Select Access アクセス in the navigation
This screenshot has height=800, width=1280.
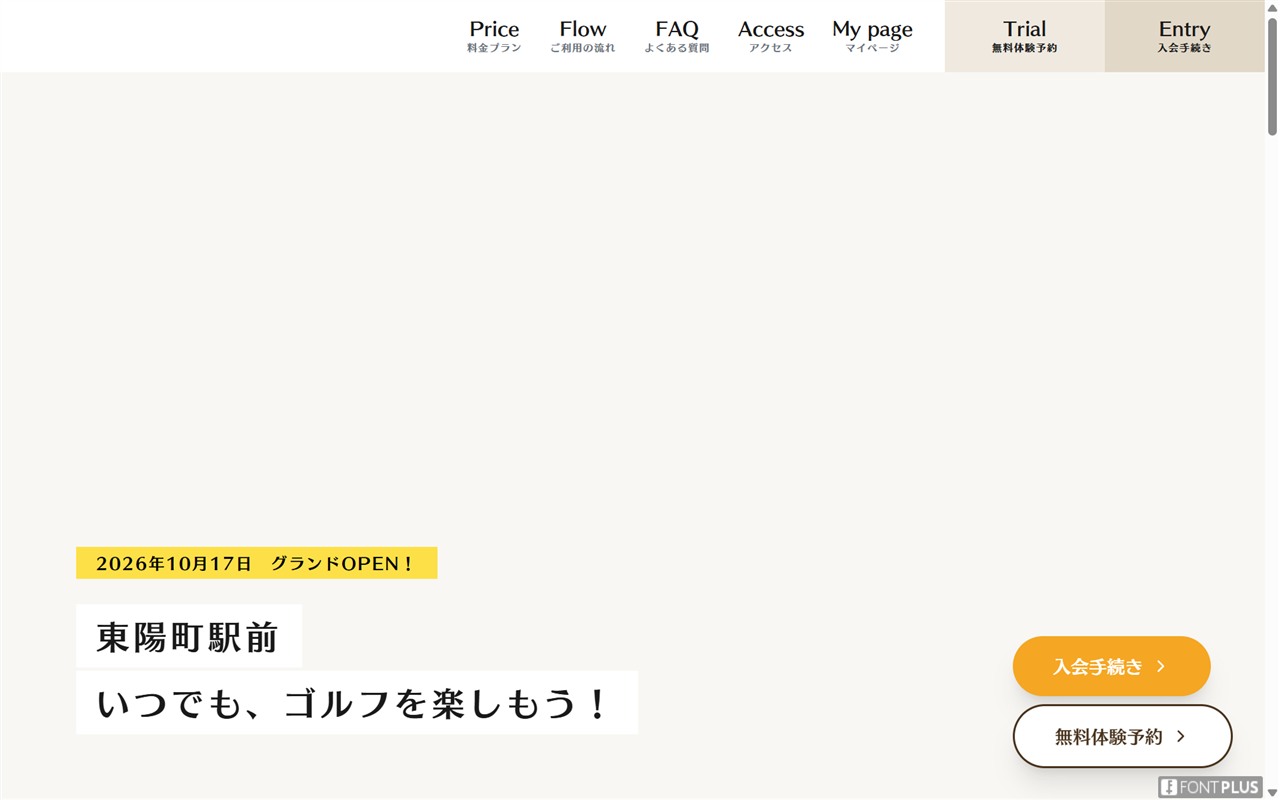[771, 36]
